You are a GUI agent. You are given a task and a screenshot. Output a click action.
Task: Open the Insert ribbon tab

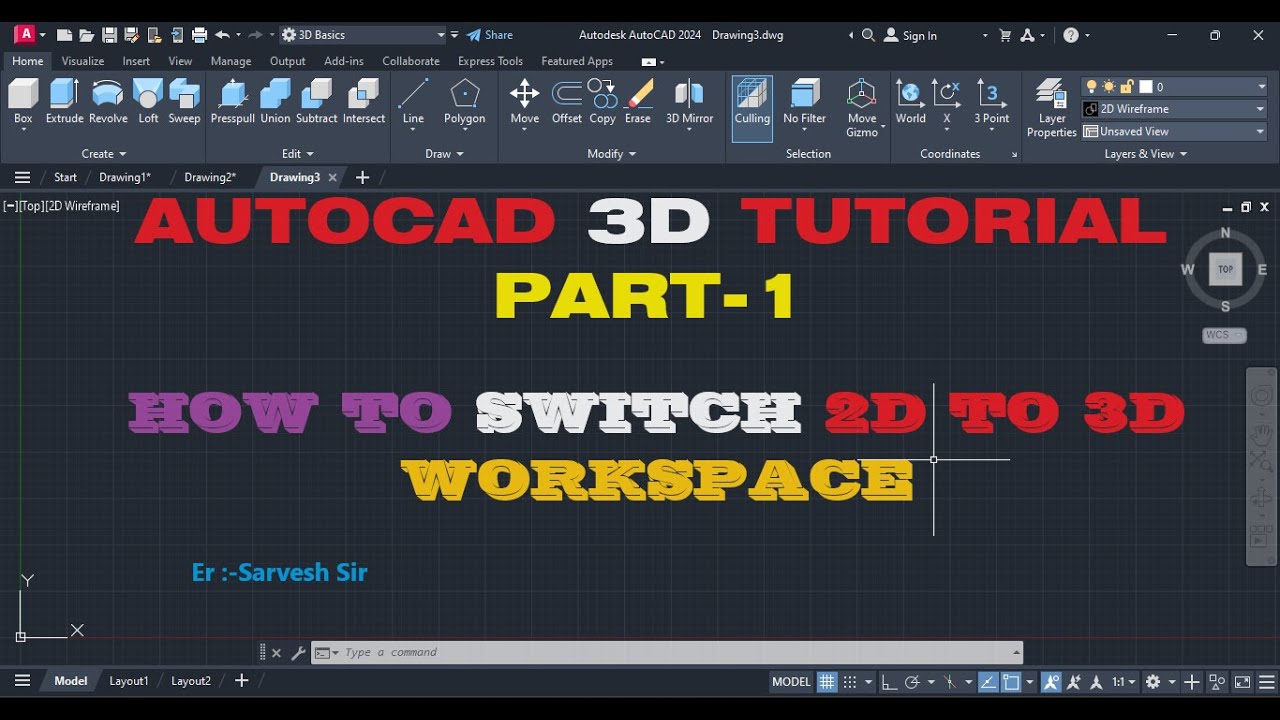pos(136,61)
